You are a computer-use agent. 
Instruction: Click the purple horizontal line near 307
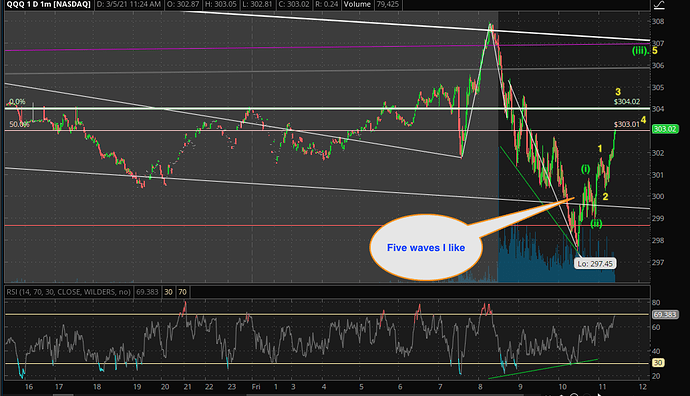pyautogui.click(x=326, y=47)
